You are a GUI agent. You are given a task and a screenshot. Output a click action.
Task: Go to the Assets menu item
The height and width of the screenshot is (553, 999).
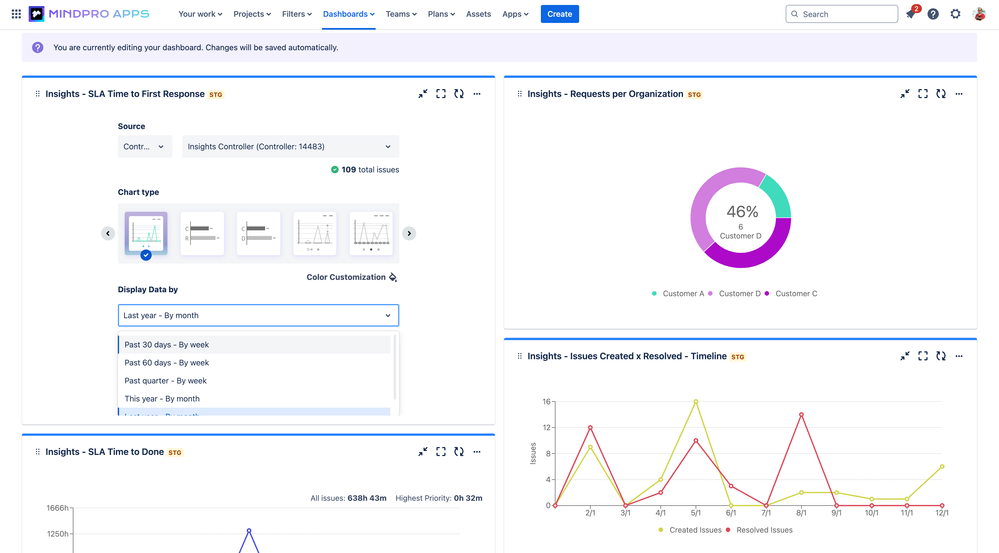tap(478, 14)
